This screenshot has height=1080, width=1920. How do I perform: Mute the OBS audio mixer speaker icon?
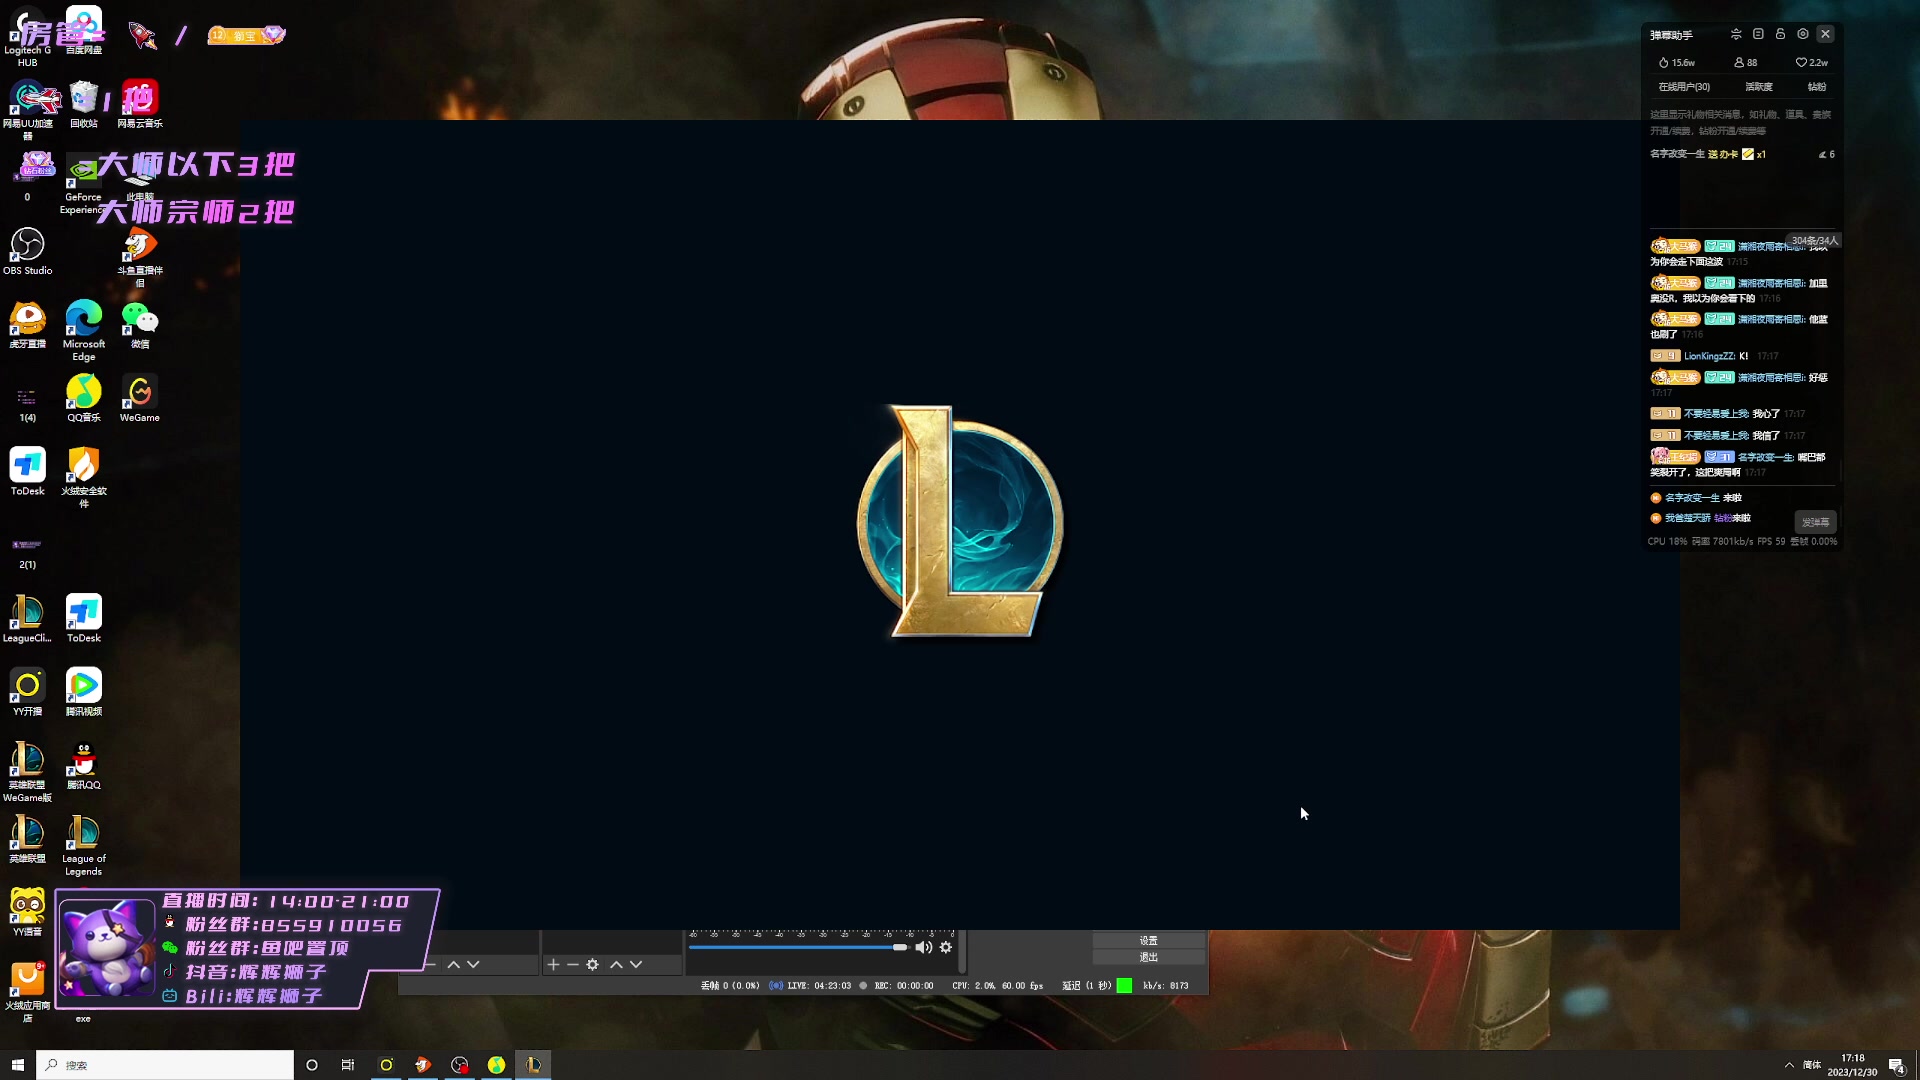pos(923,948)
